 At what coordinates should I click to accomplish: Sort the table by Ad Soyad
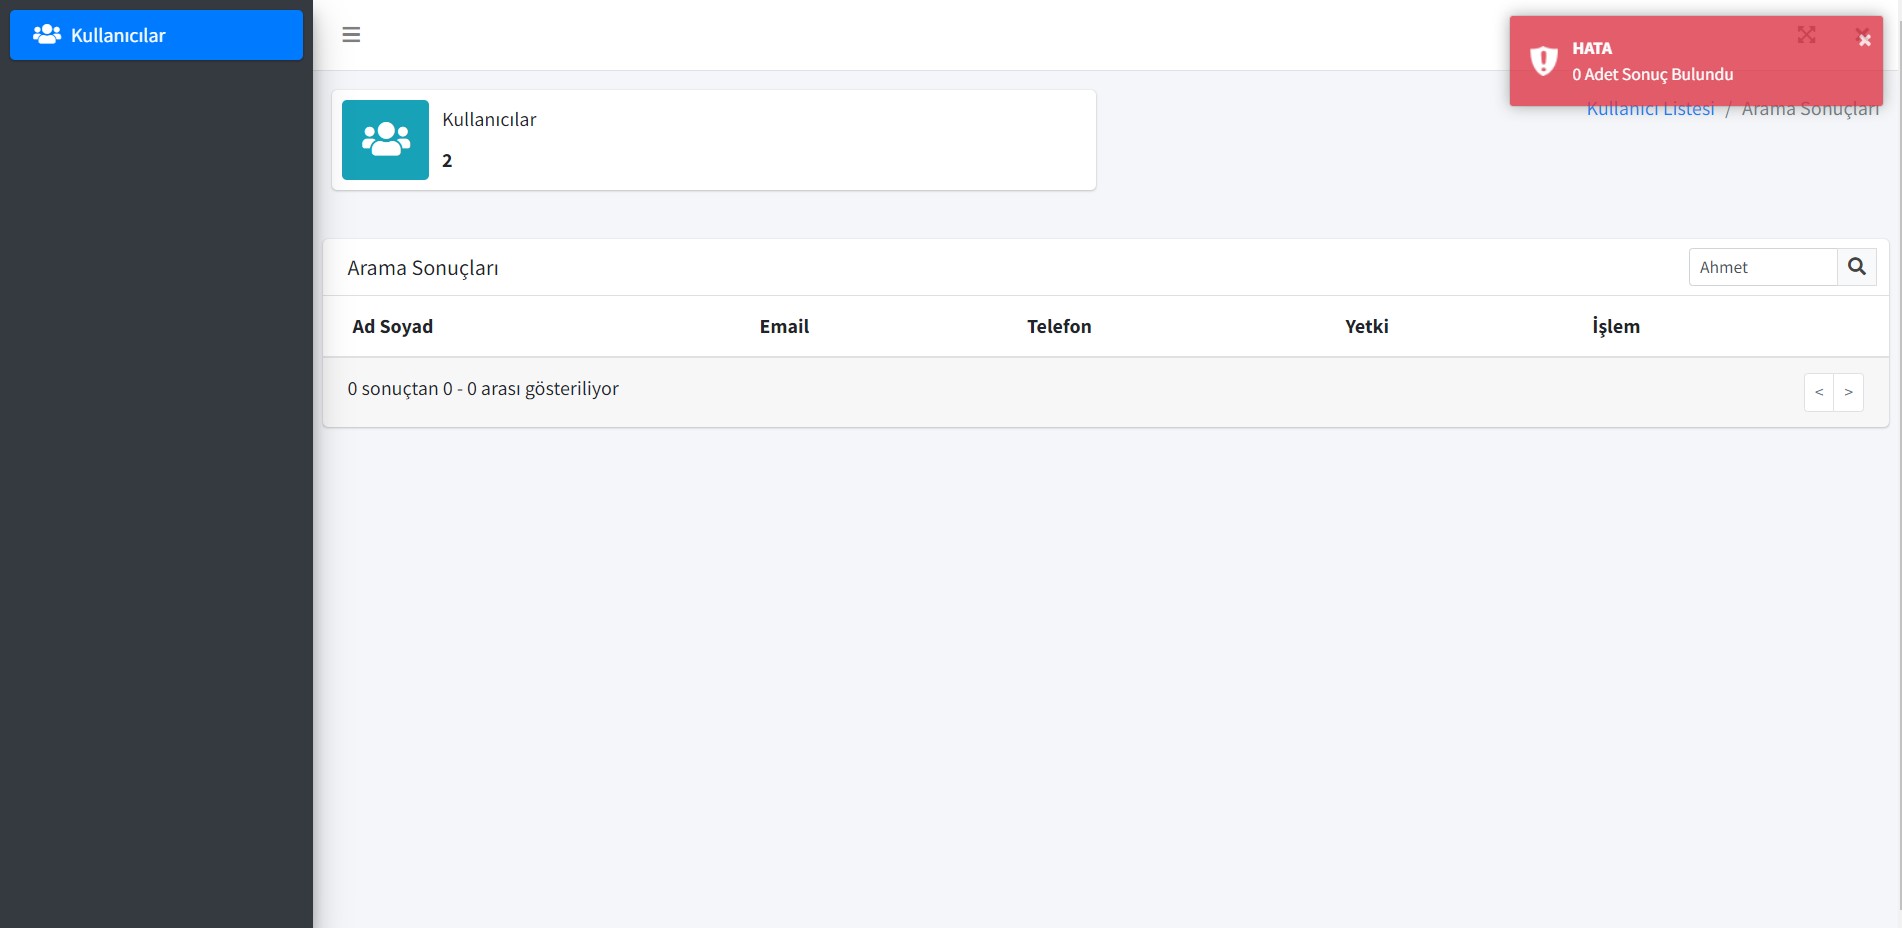392,326
